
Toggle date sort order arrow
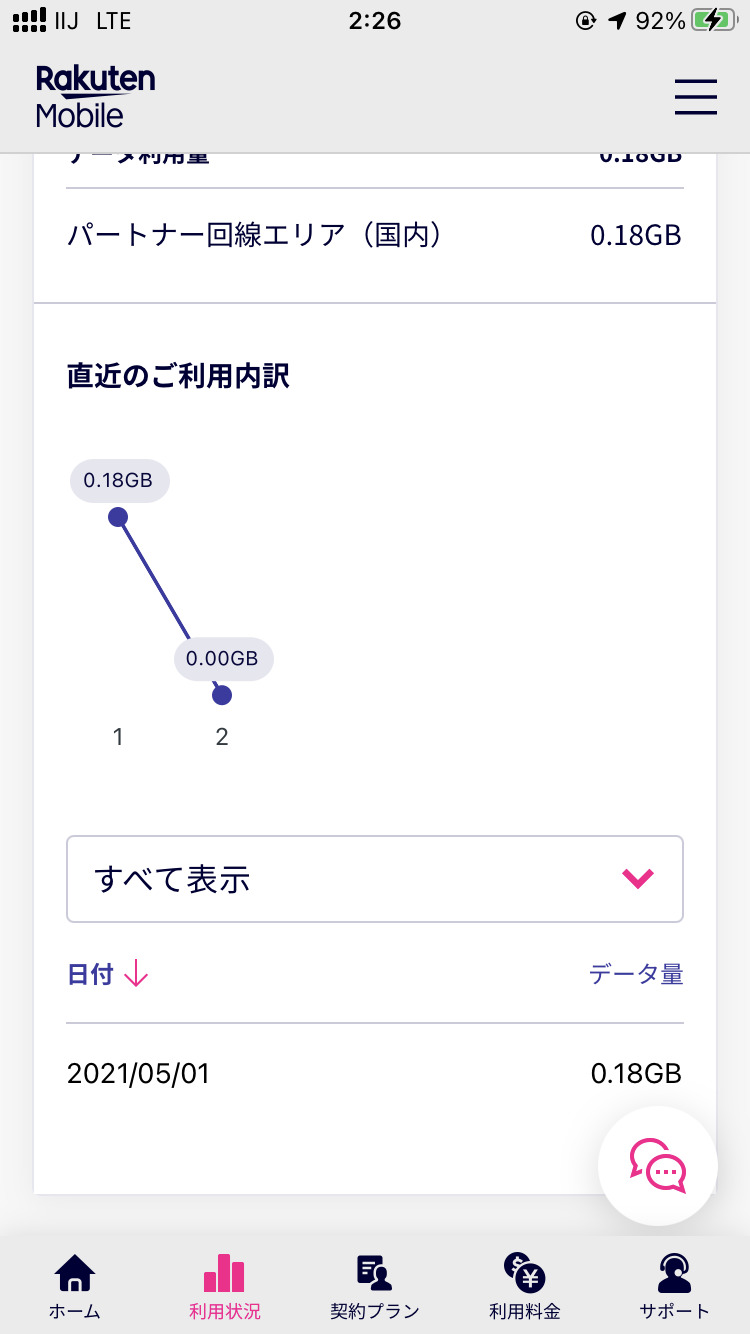pyautogui.click(x=136, y=974)
